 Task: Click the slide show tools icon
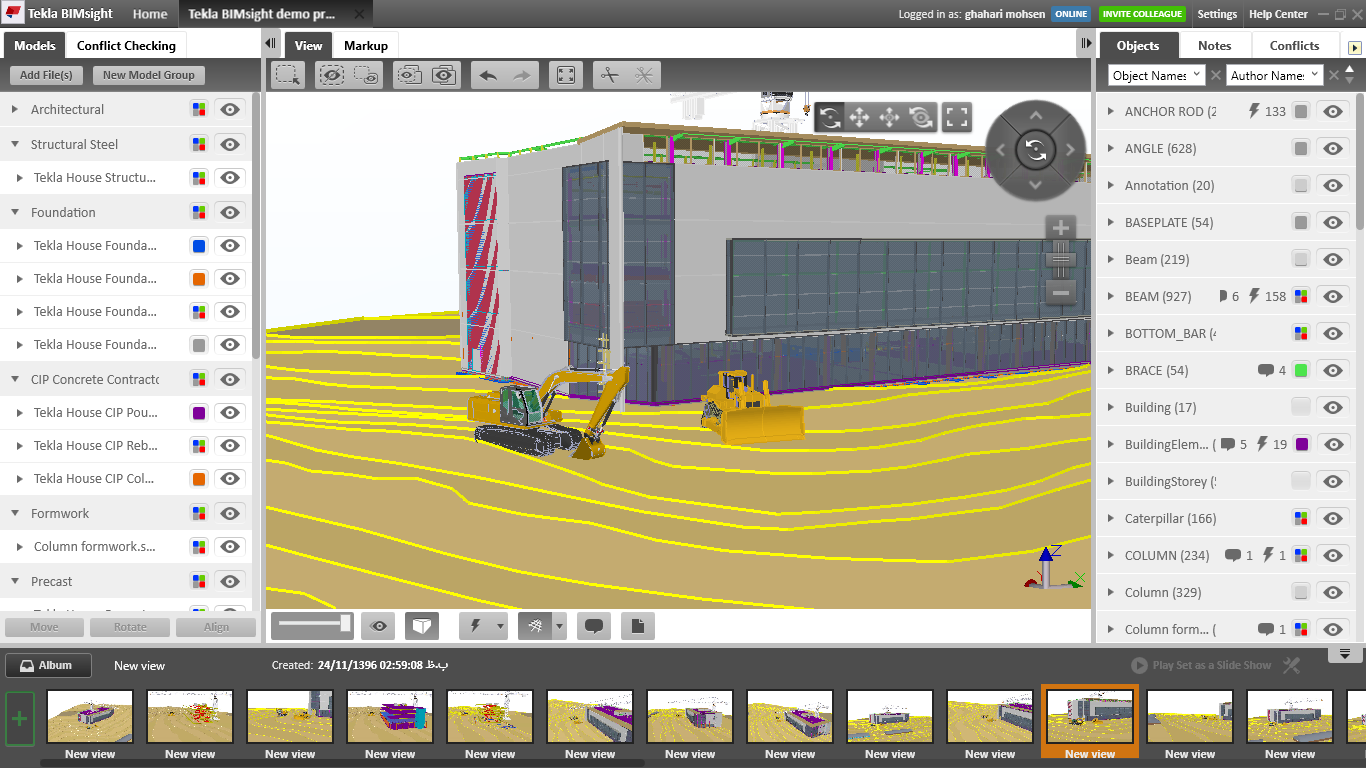point(1291,665)
